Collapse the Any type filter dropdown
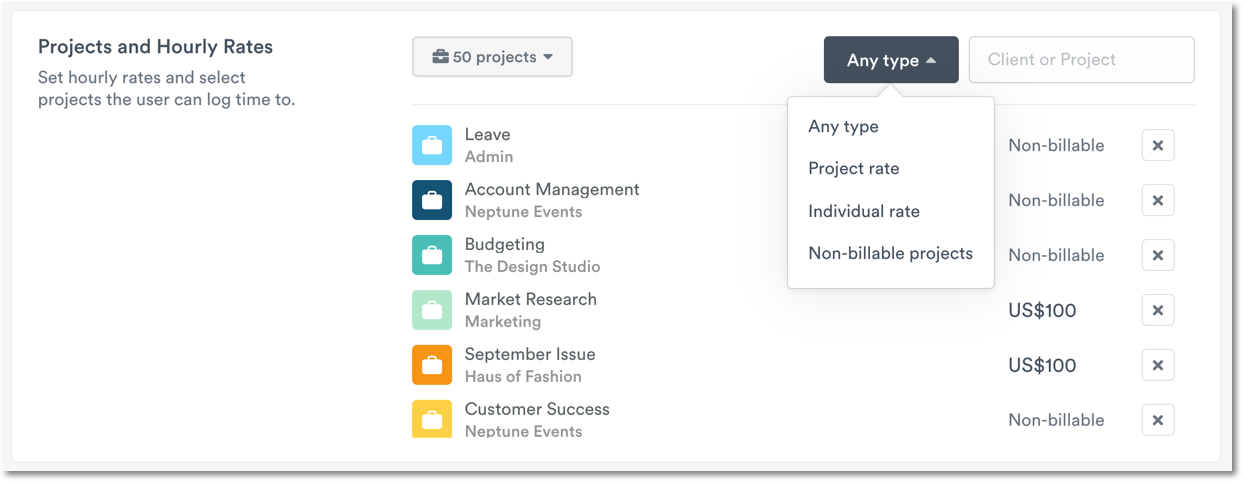1242x481 pixels. pos(891,60)
